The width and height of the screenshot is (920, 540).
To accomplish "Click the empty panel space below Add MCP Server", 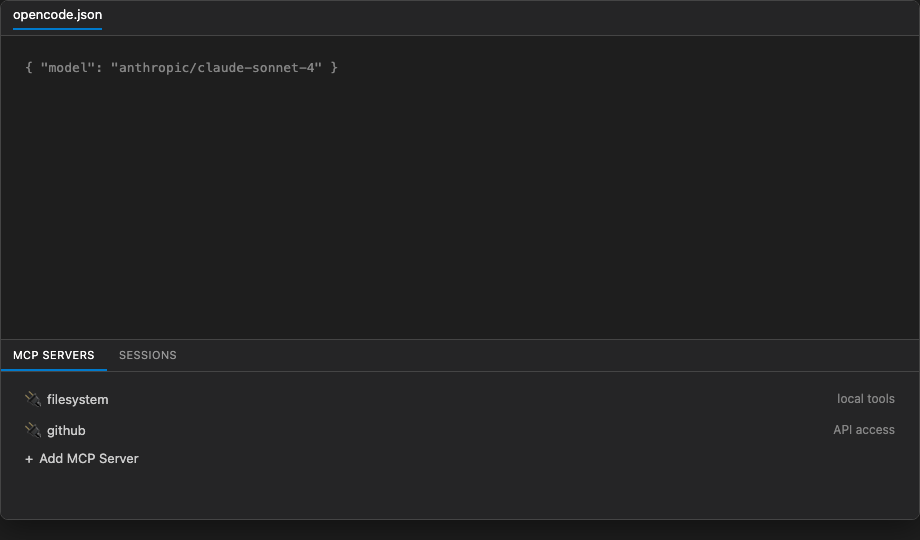I will [460, 493].
